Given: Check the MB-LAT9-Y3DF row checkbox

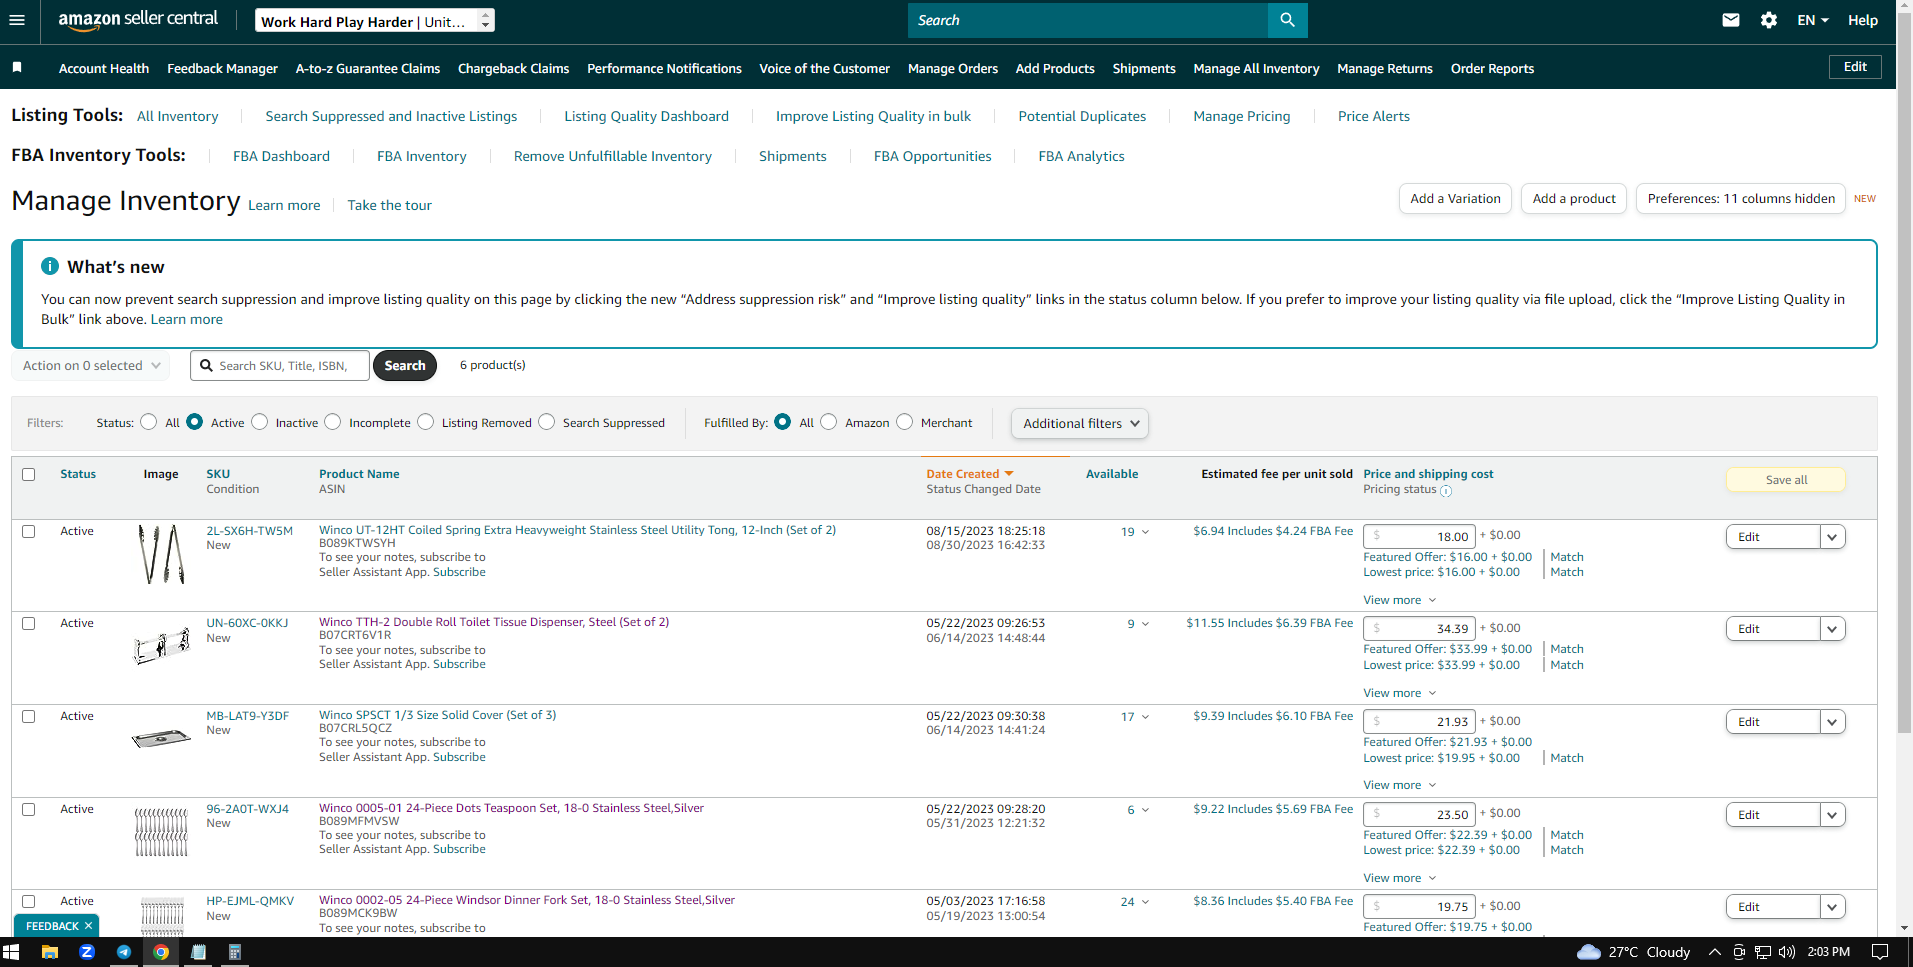Looking at the screenshot, I should pyautogui.click(x=29, y=716).
